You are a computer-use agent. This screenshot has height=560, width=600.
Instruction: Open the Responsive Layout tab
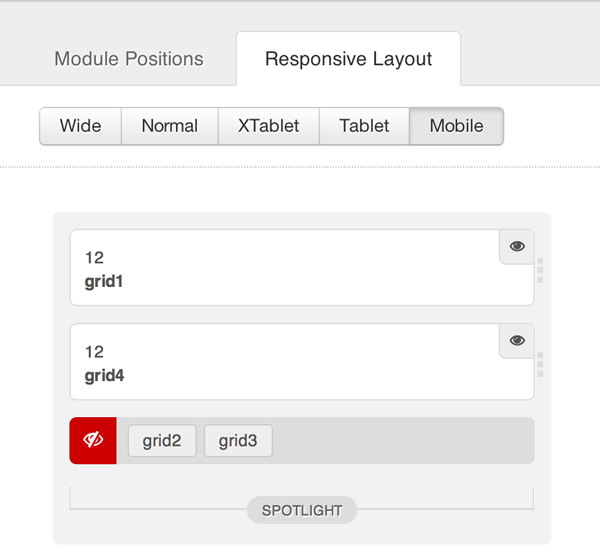point(348,59)
